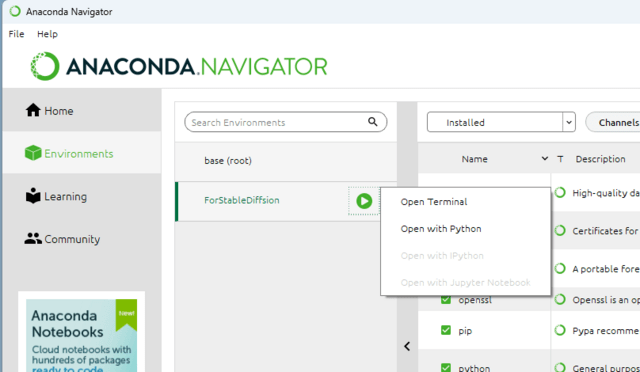Image resolution: width=640 pixels, height=372 pixels.
Task: Toggle the openssl package checkbox
Action: 446,299
